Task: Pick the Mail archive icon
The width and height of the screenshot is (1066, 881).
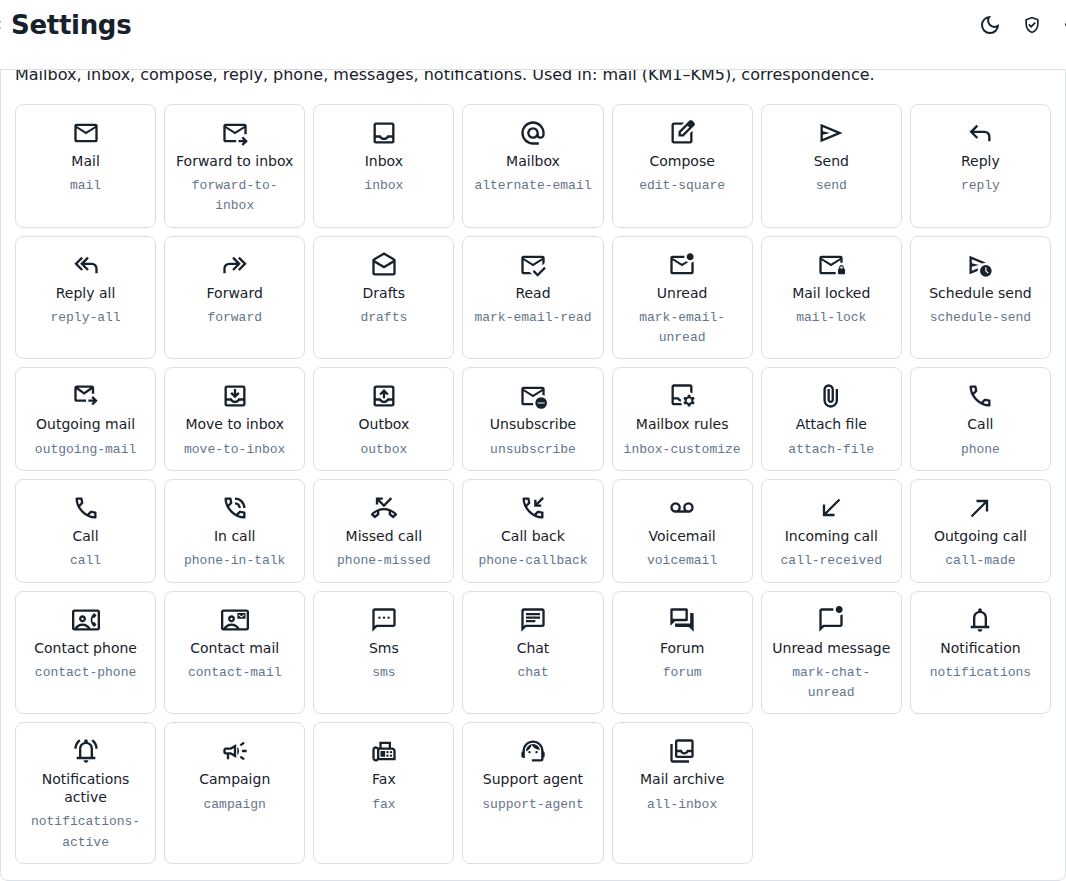Action: (x=682, y=750)
